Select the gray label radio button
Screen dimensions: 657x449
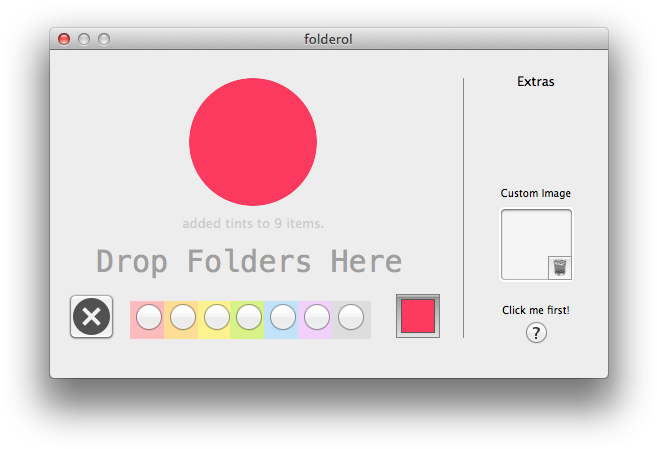pos(351,318)
